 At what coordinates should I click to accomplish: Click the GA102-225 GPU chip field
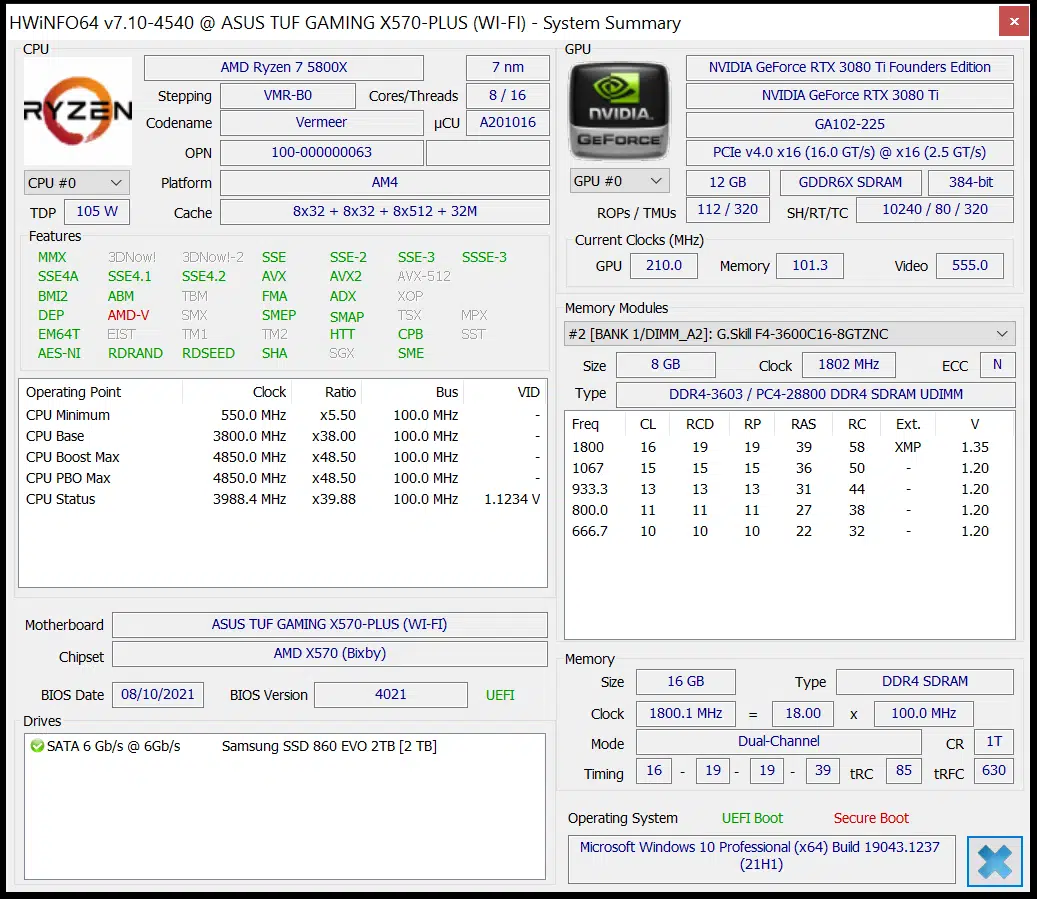tap(849, 124)
